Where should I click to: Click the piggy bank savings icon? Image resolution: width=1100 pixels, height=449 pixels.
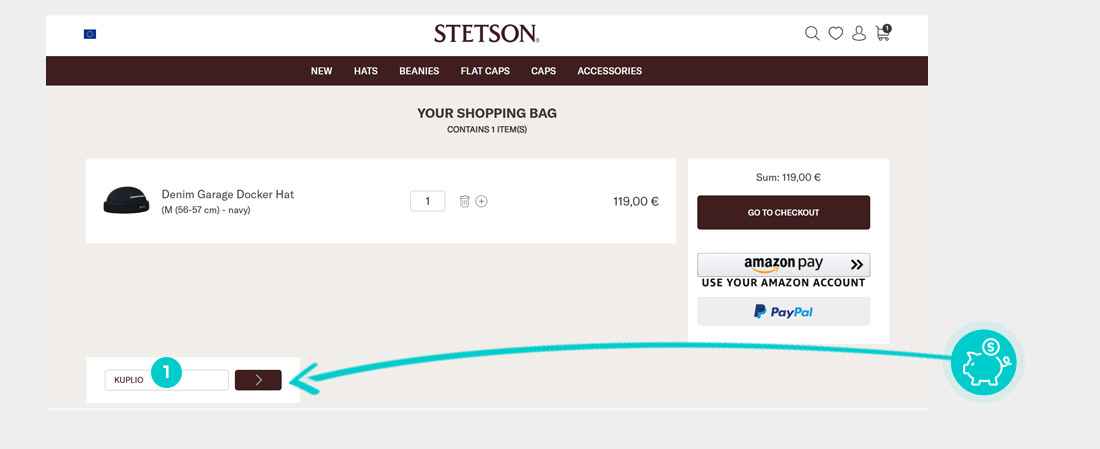coord(983,362)
